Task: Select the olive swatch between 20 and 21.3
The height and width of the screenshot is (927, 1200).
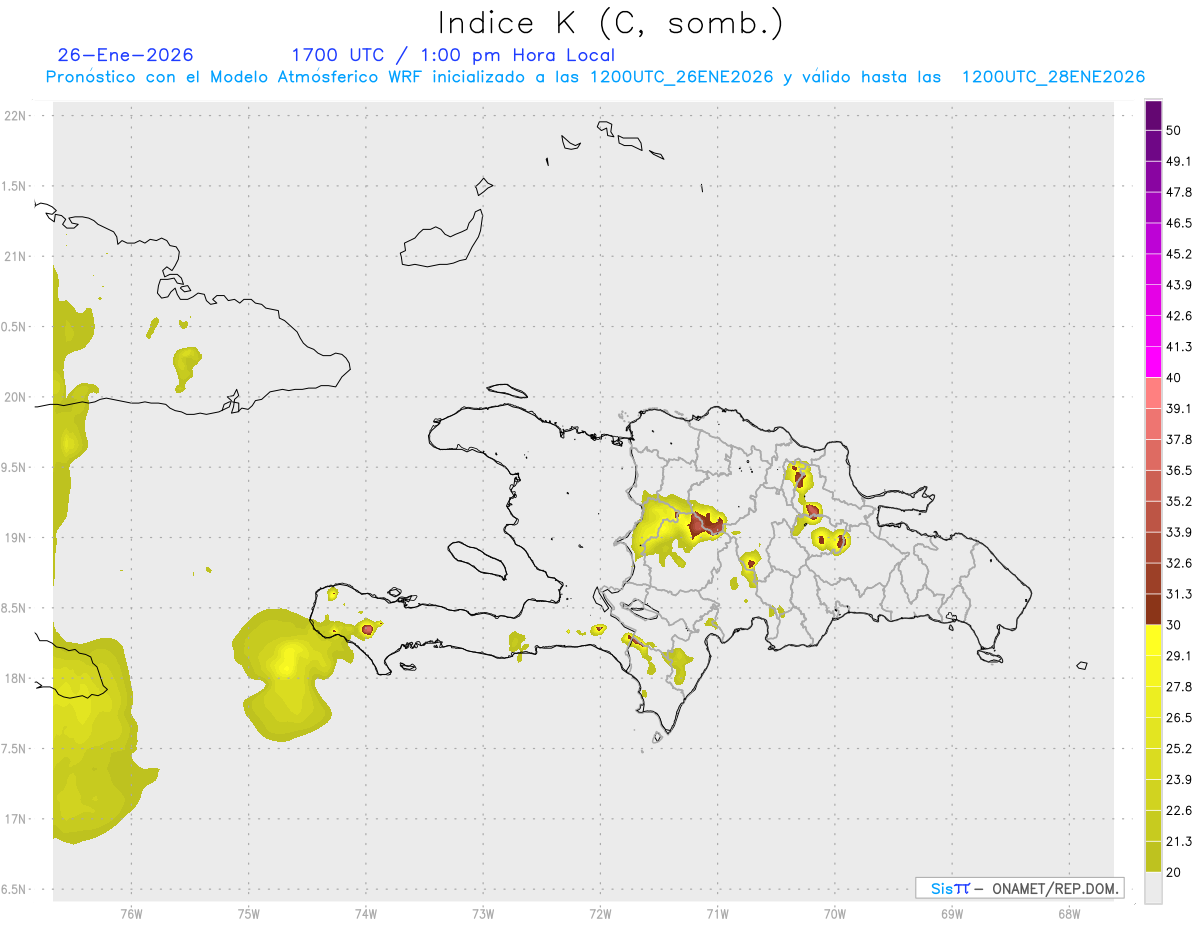Action: coord(1153,857)
